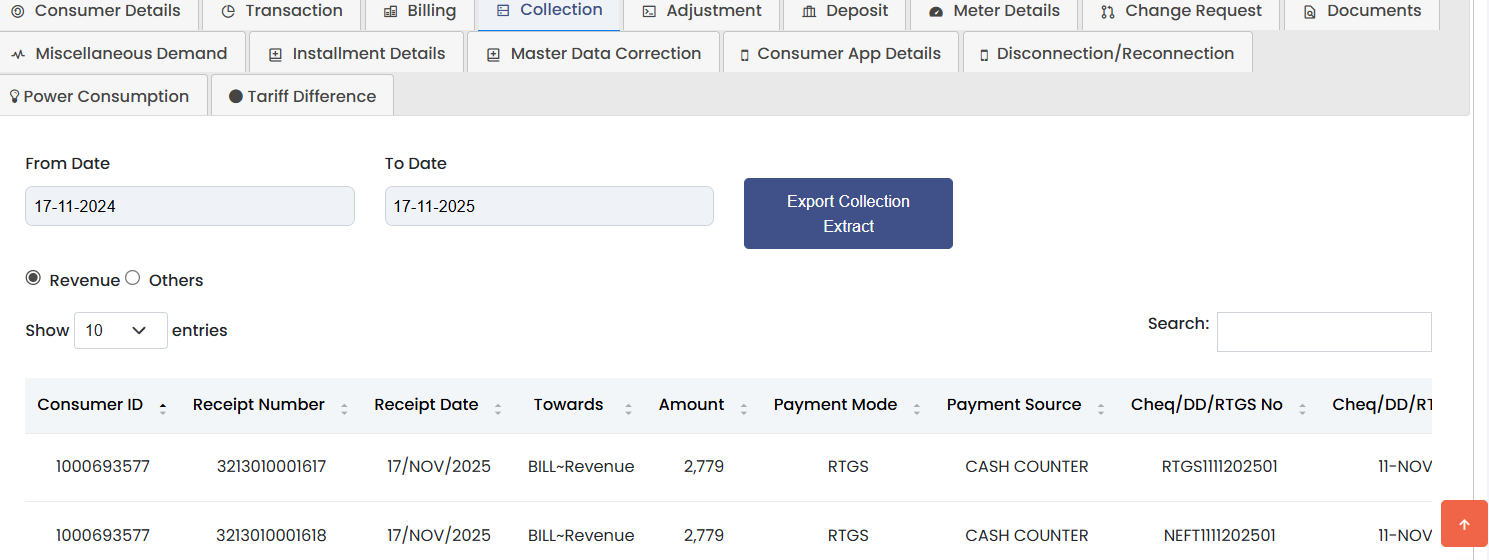Select the Others radio button
The image size is (1489, 560).
(x=132, y=279)
